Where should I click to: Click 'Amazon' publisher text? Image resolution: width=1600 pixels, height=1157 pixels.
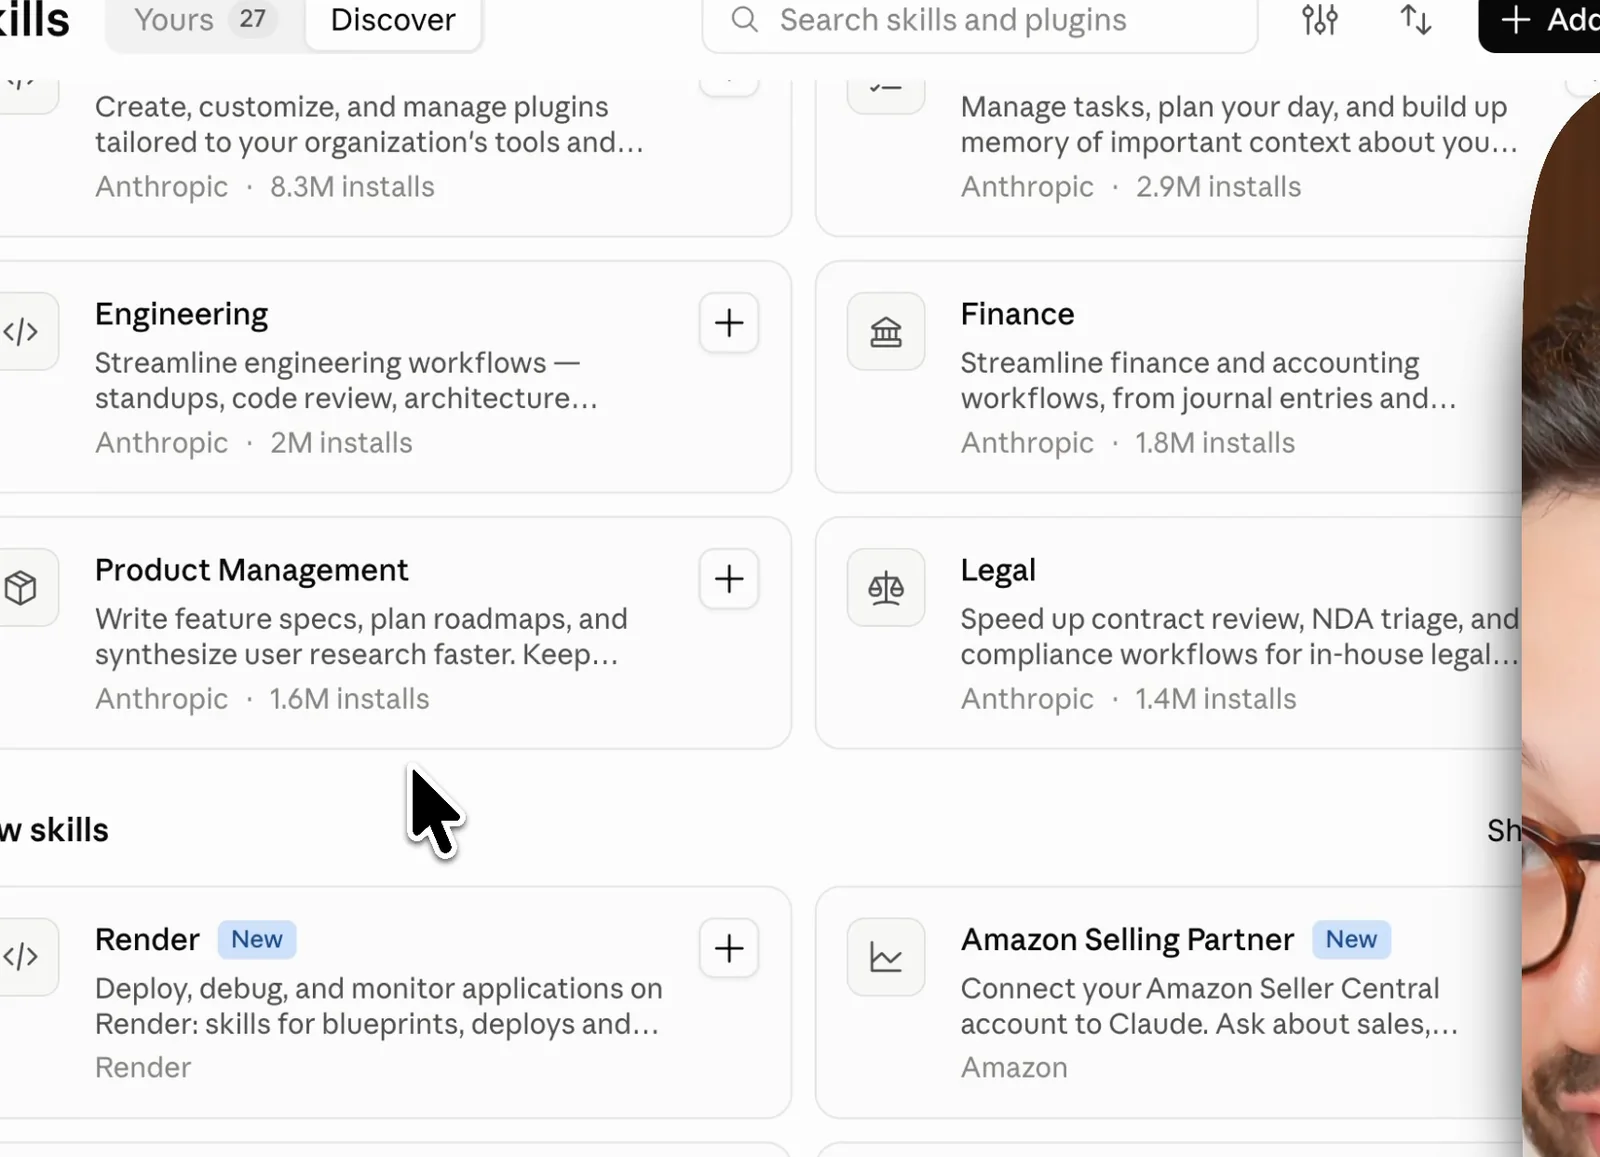tap(1014, 1068)
